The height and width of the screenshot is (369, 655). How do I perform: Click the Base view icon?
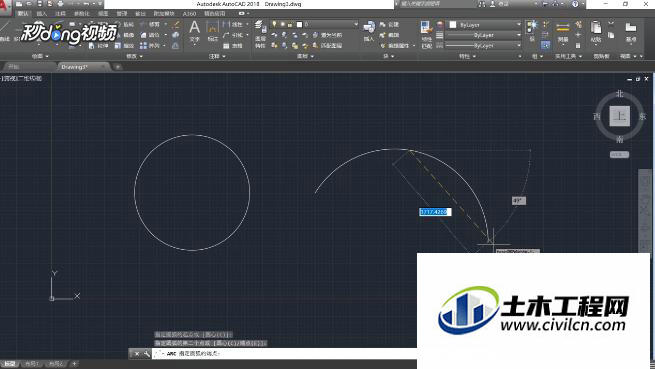pos(631,28)
